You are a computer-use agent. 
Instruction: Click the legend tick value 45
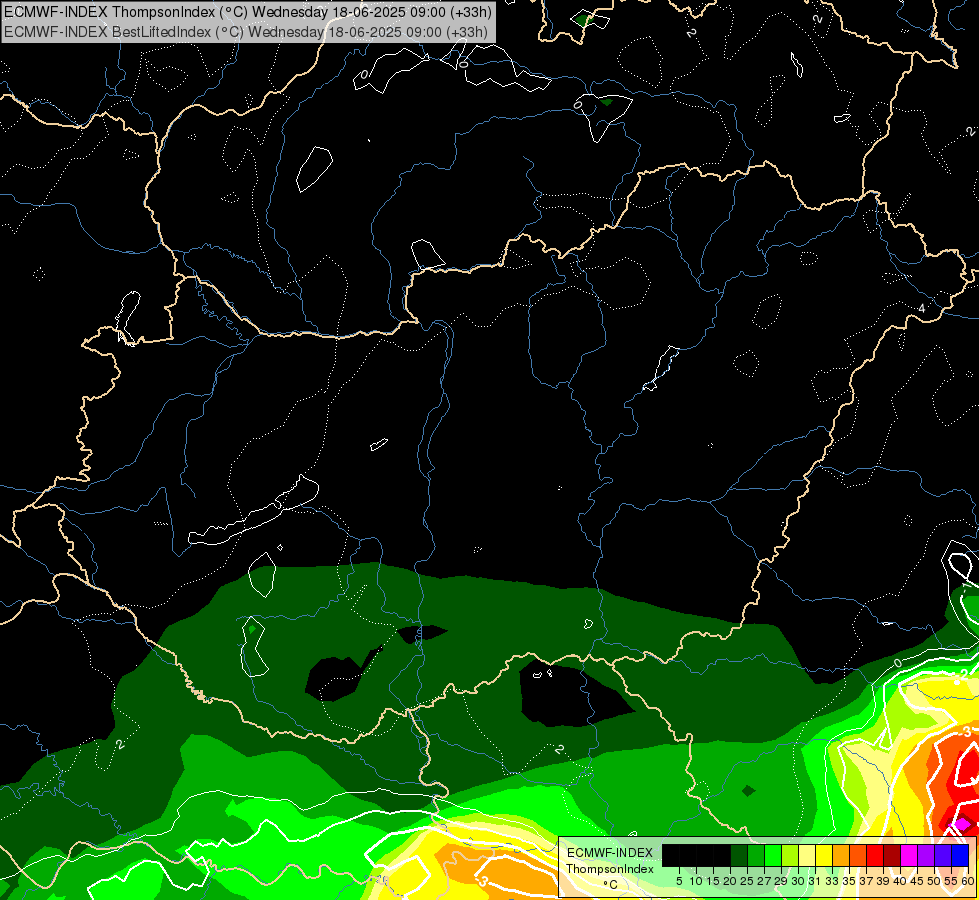917,881
